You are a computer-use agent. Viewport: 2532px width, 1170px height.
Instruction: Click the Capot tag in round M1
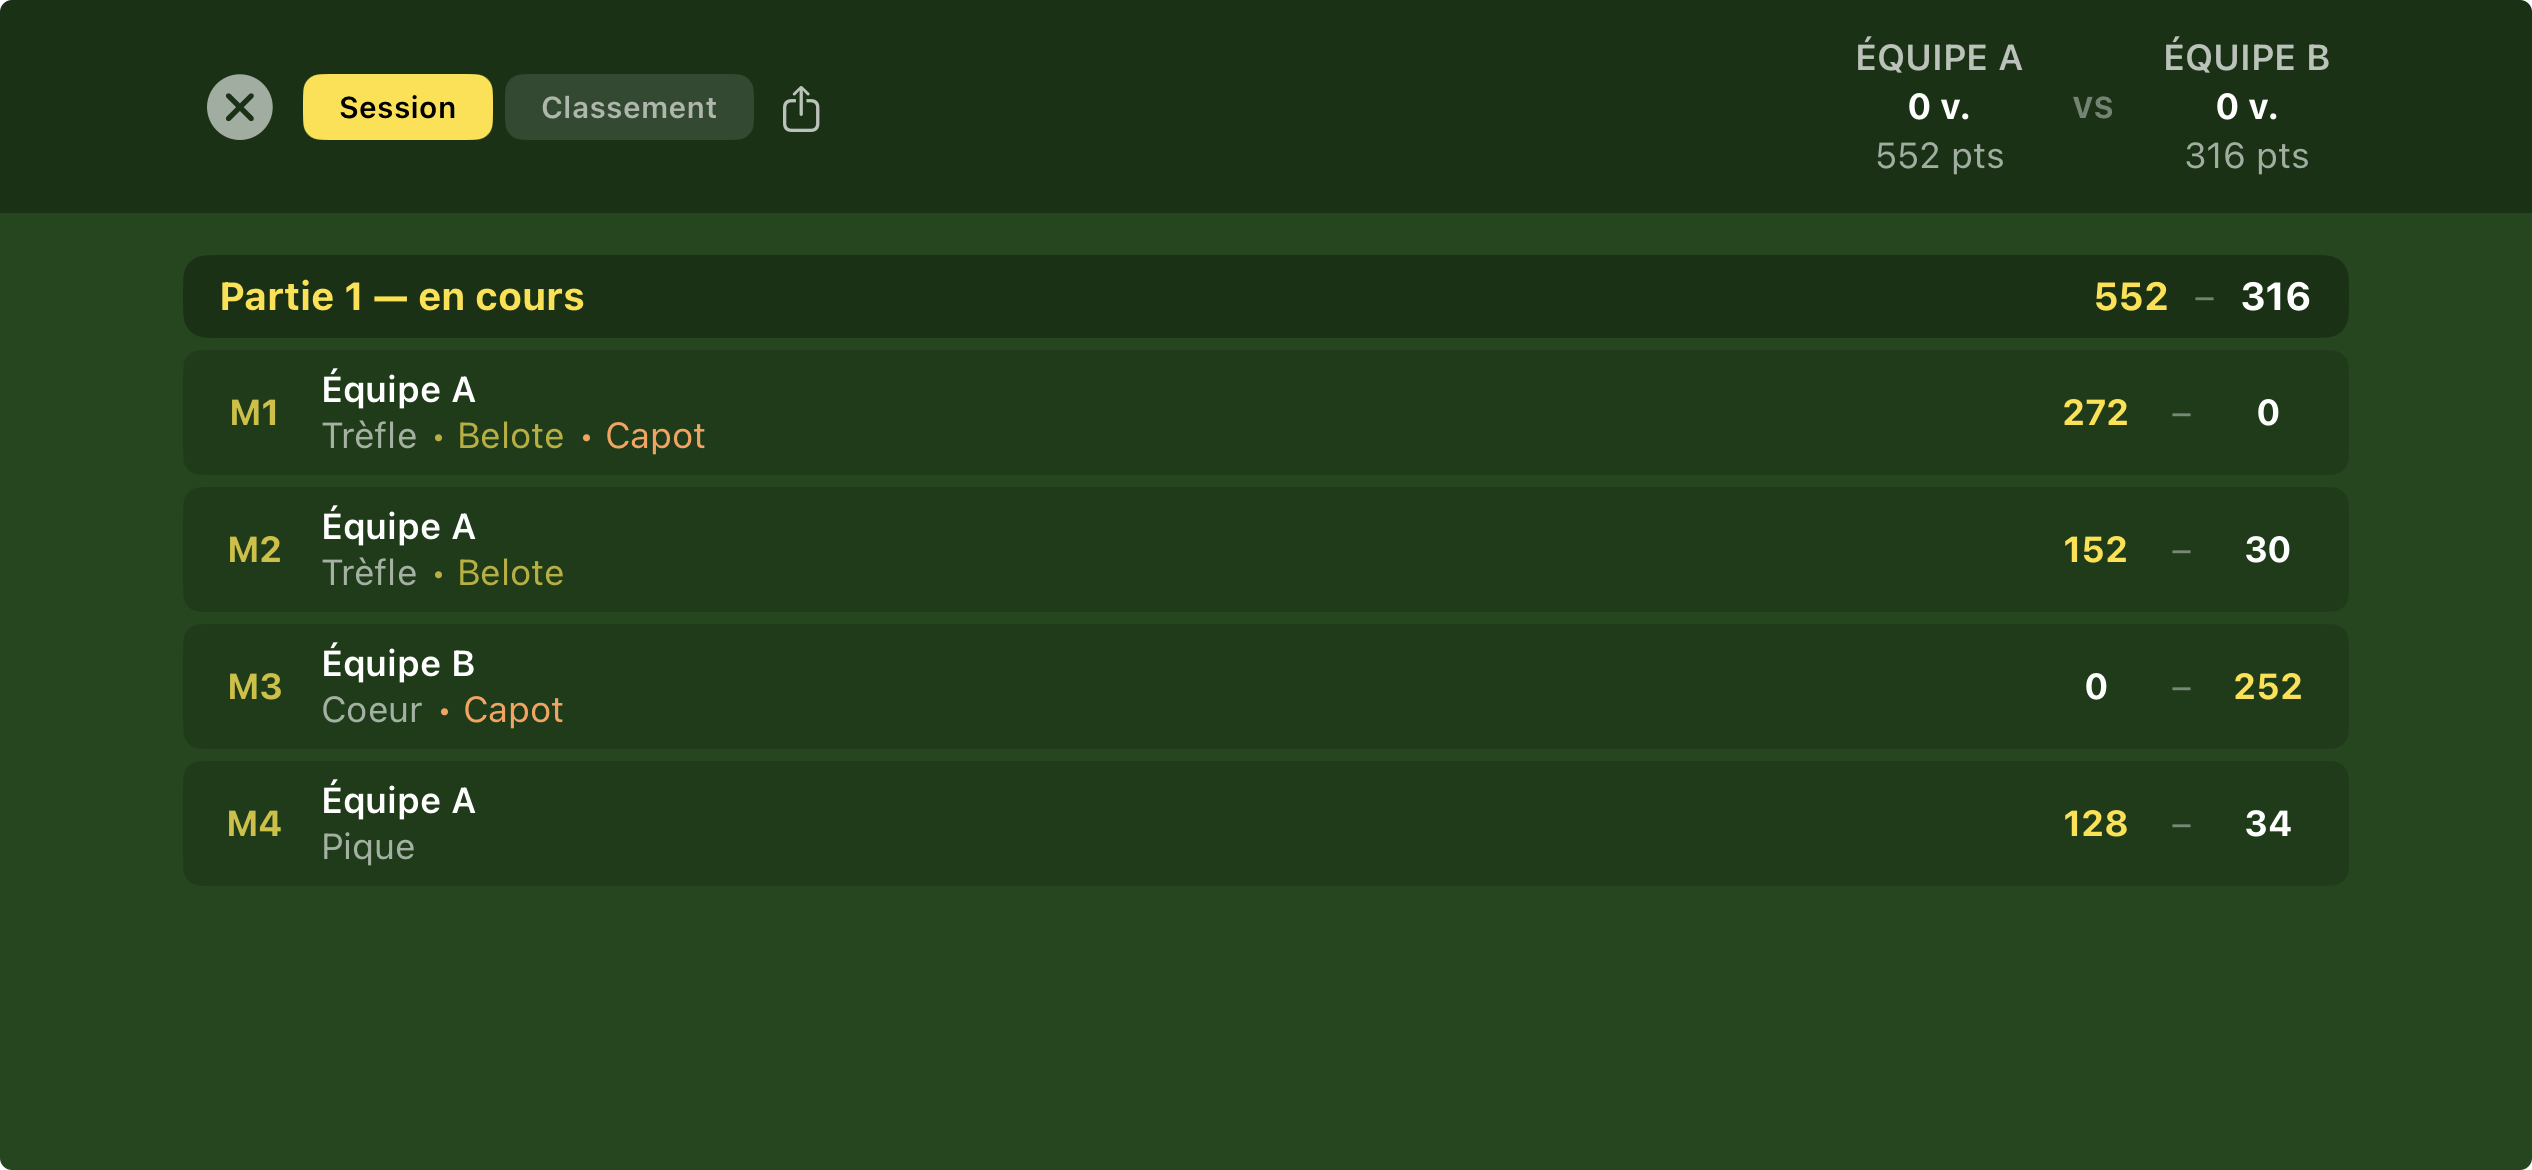tap(655, 436)
